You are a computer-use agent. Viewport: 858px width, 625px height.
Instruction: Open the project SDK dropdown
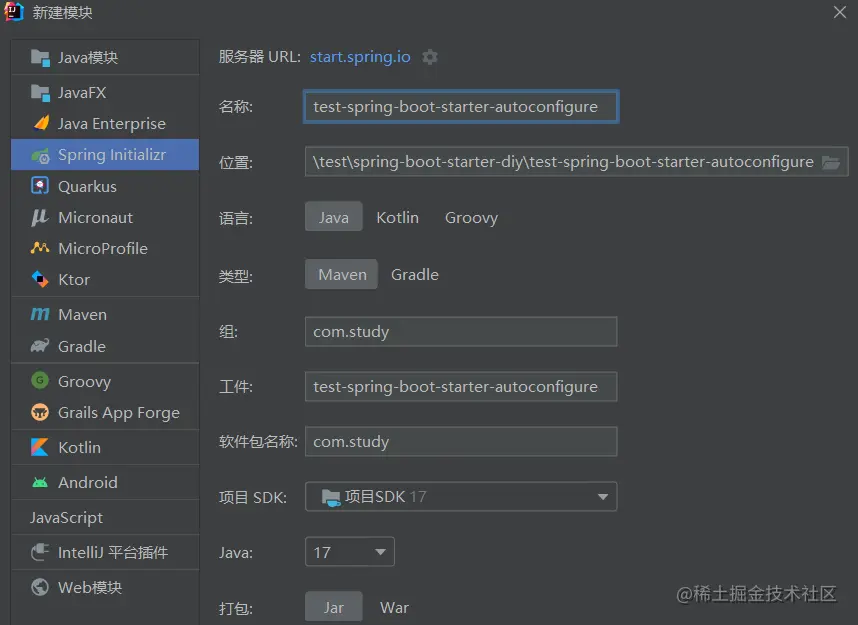click(461, 496)
